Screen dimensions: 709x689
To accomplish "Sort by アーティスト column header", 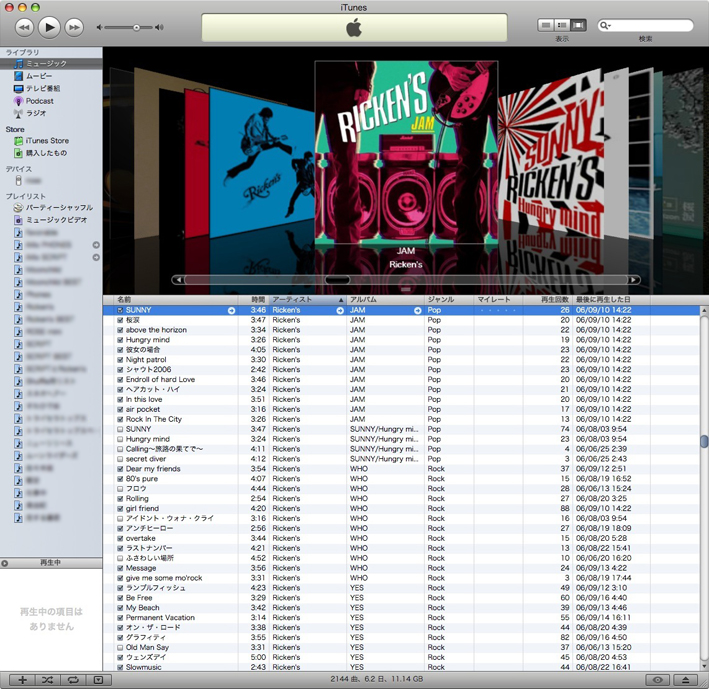I will (307, 299).
